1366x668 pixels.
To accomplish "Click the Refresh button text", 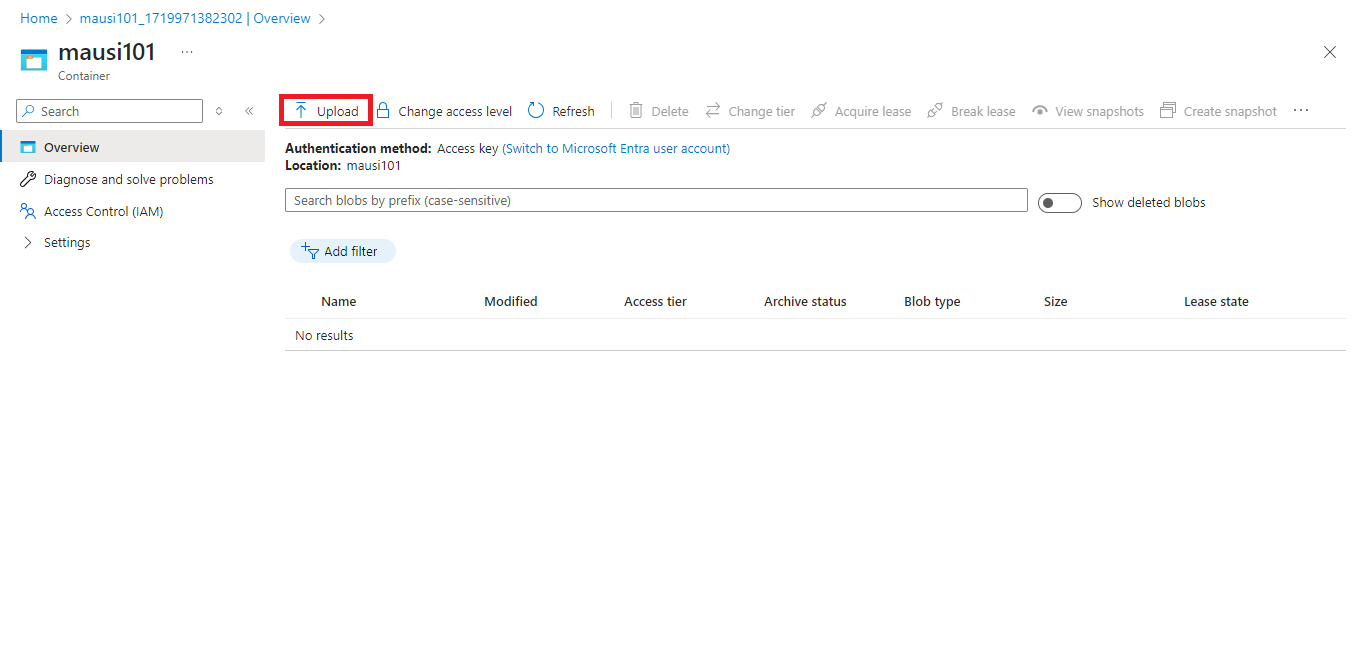I will point(574,112).
